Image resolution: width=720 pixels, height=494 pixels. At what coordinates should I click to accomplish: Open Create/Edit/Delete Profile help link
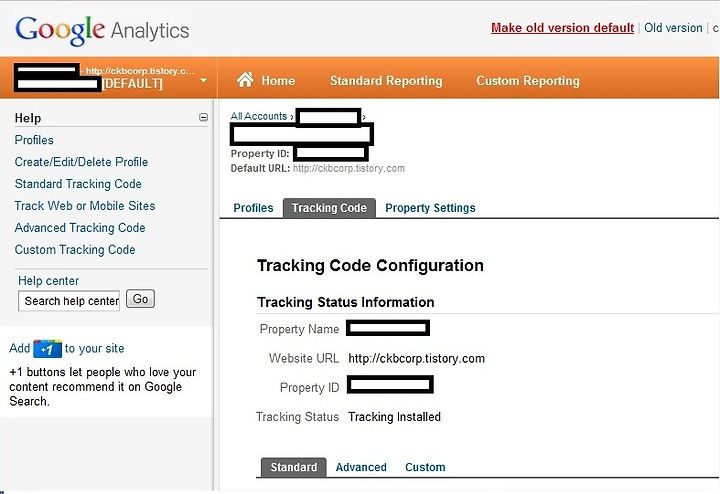(x=81, y=162)
